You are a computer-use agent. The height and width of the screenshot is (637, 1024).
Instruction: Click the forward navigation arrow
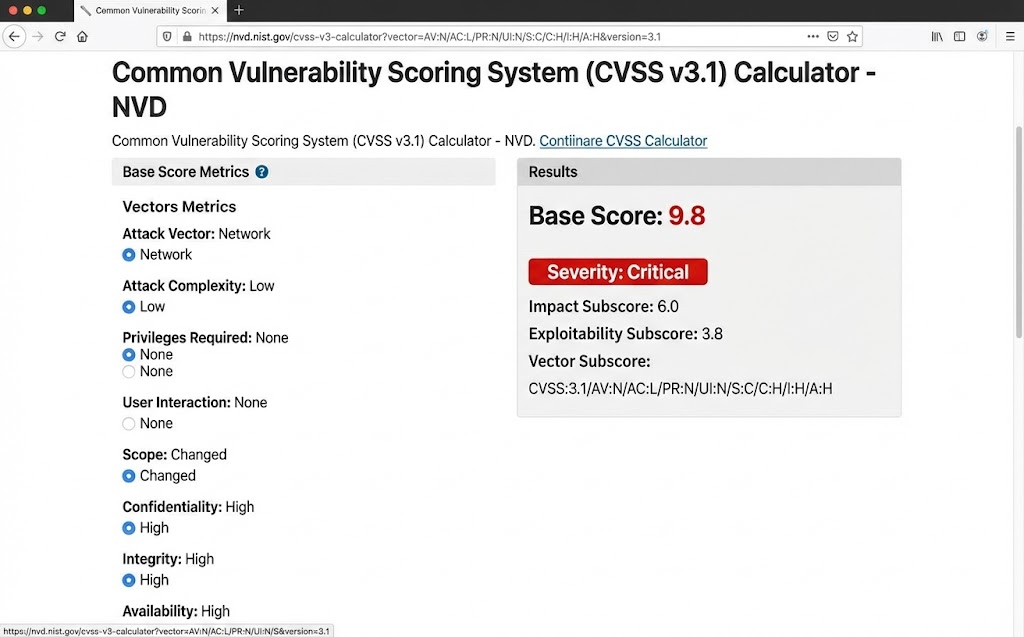pyautogui.click(x=38, y=36)
